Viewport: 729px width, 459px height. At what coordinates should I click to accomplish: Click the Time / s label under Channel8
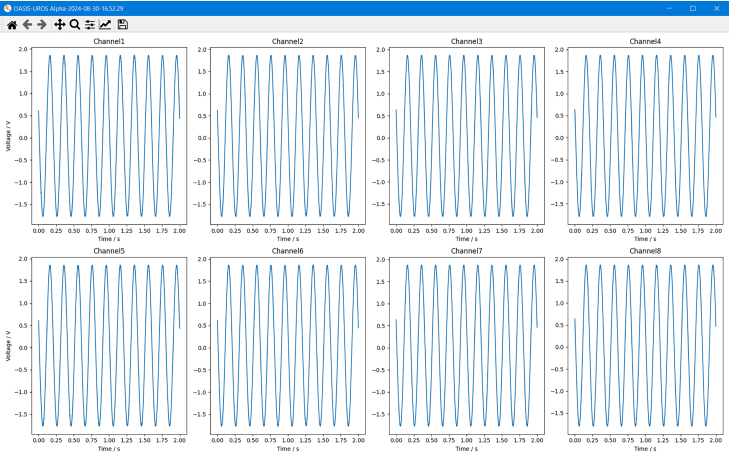[645, 449]
